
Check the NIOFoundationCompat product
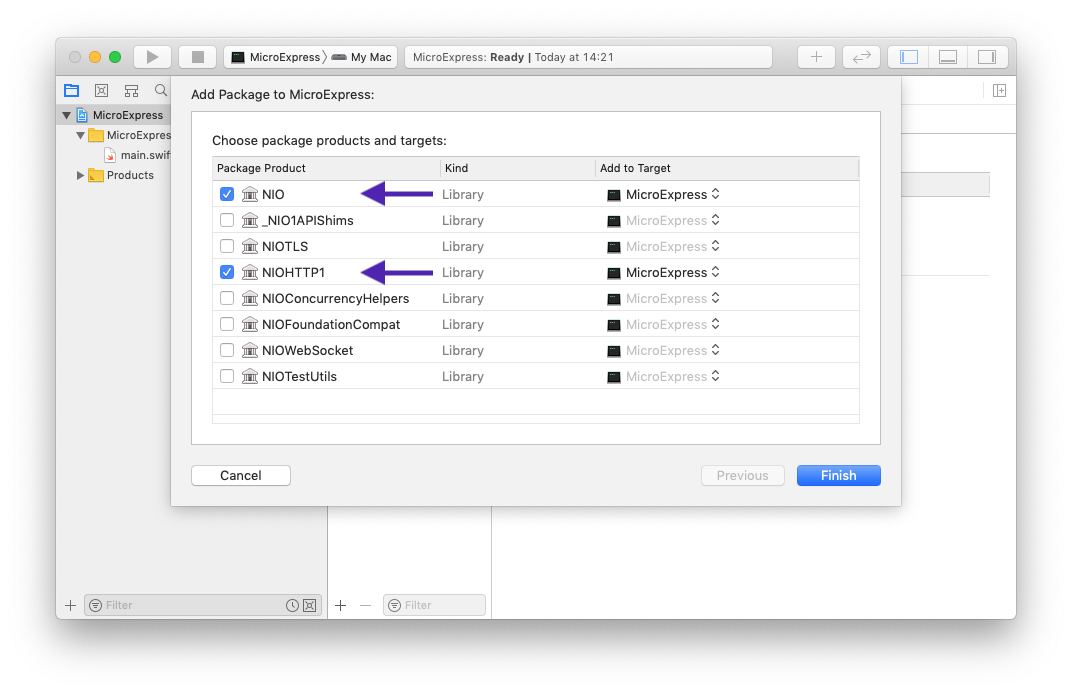coord(227,324)
